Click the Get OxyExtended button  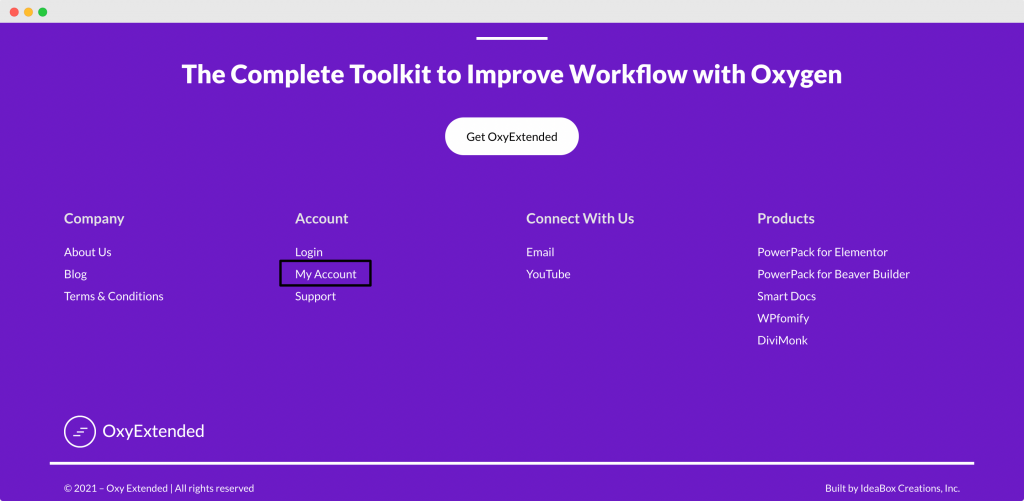[x=511, y=137]
